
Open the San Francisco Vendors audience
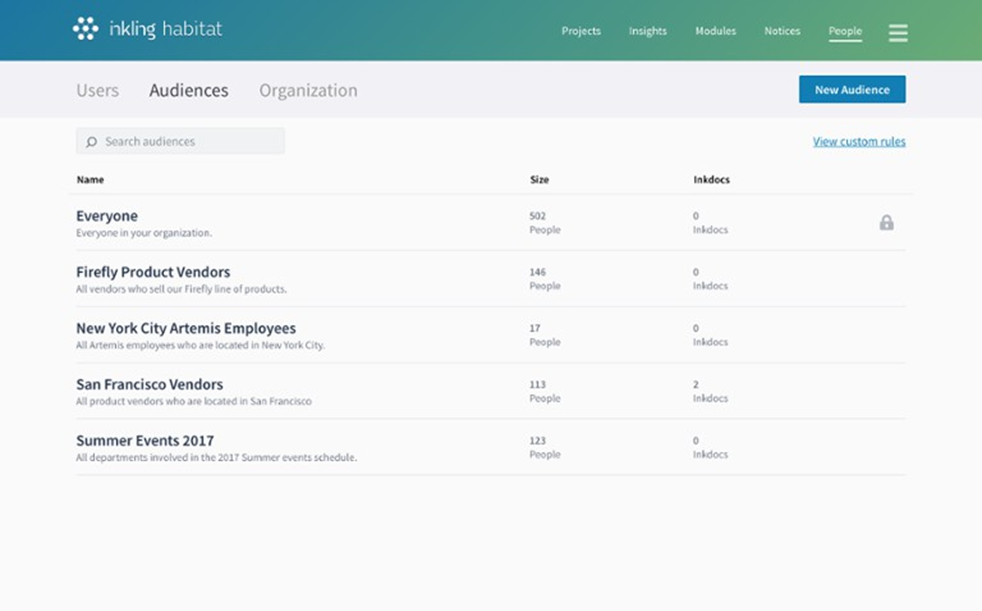click(x=149, y=384)
